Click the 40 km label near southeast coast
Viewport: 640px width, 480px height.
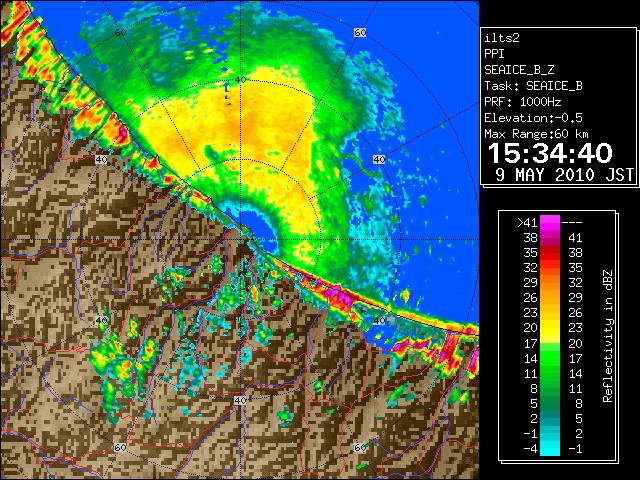[x=379, y=320]
